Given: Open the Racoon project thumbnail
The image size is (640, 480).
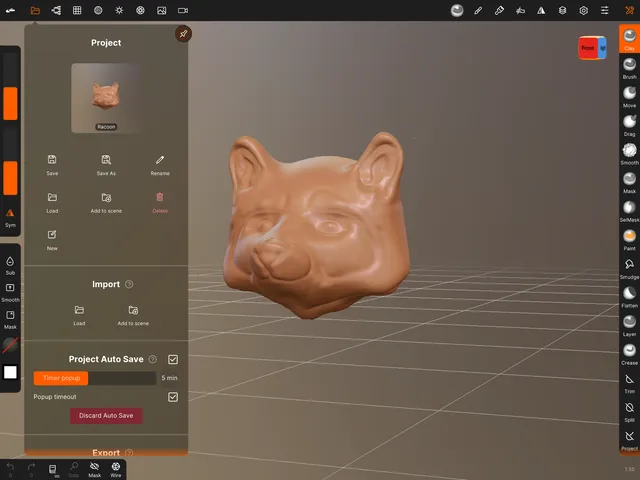Looking at the screenshot, I should (x=106, y=98).
